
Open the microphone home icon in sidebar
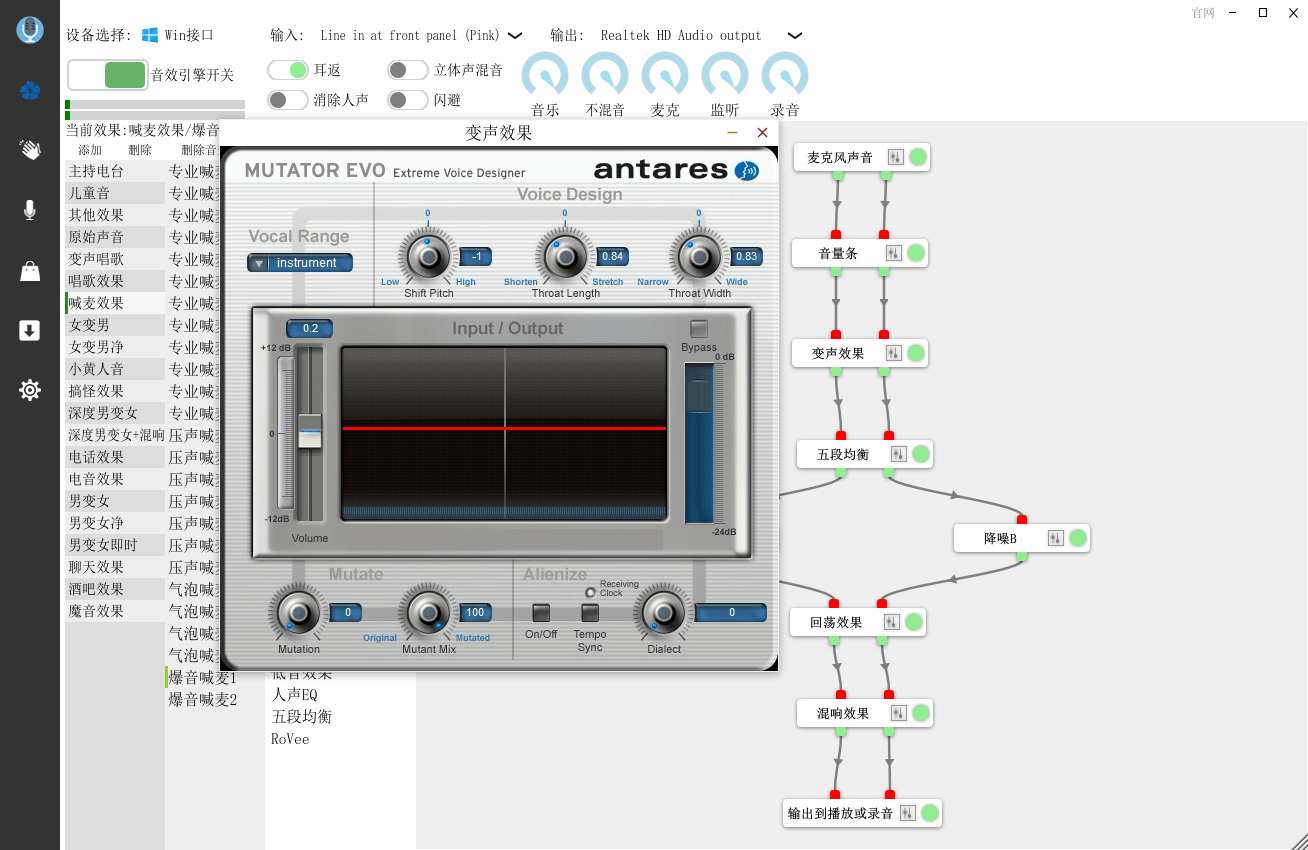(30, 30)
